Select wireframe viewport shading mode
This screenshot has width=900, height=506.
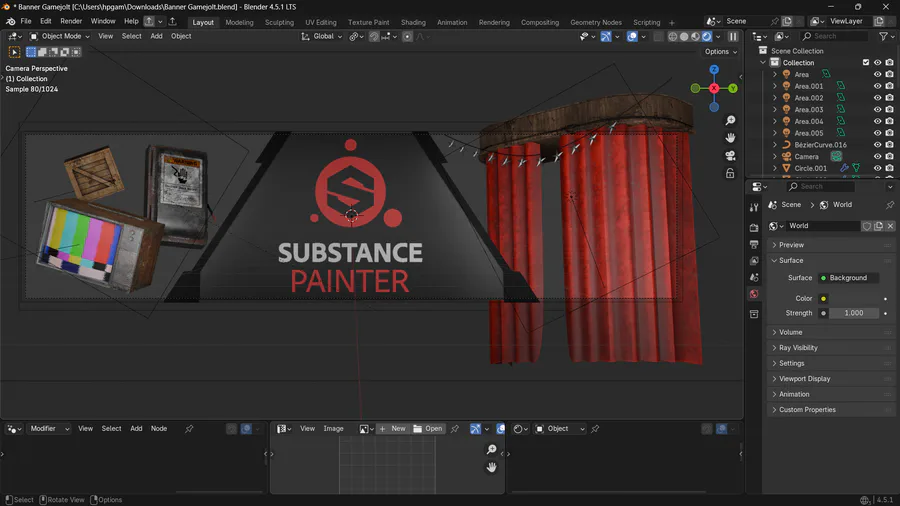[673, 36]
